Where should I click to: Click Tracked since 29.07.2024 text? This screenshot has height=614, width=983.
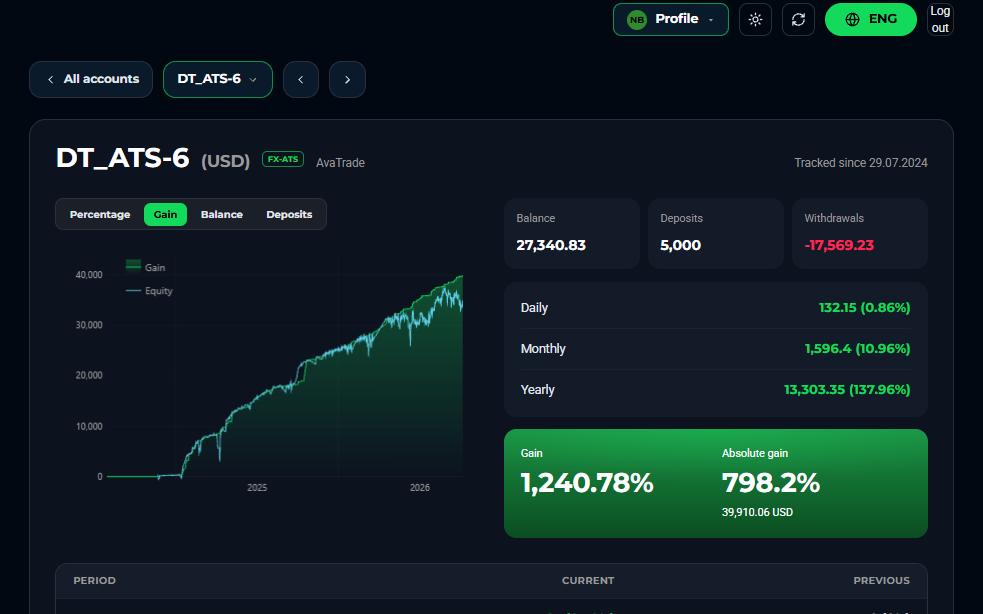pos(861,163)
